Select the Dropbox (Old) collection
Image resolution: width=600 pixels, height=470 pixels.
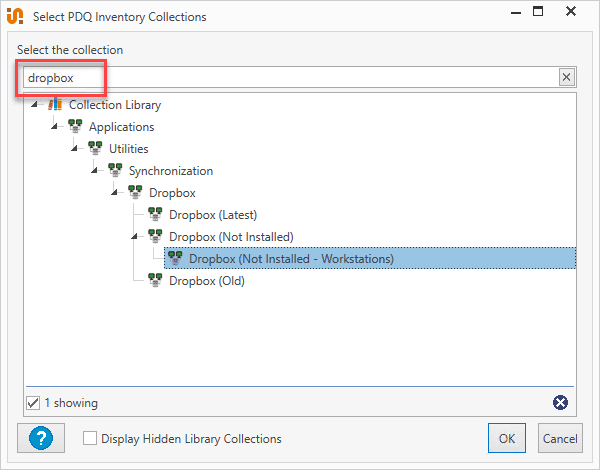[207, 281]
